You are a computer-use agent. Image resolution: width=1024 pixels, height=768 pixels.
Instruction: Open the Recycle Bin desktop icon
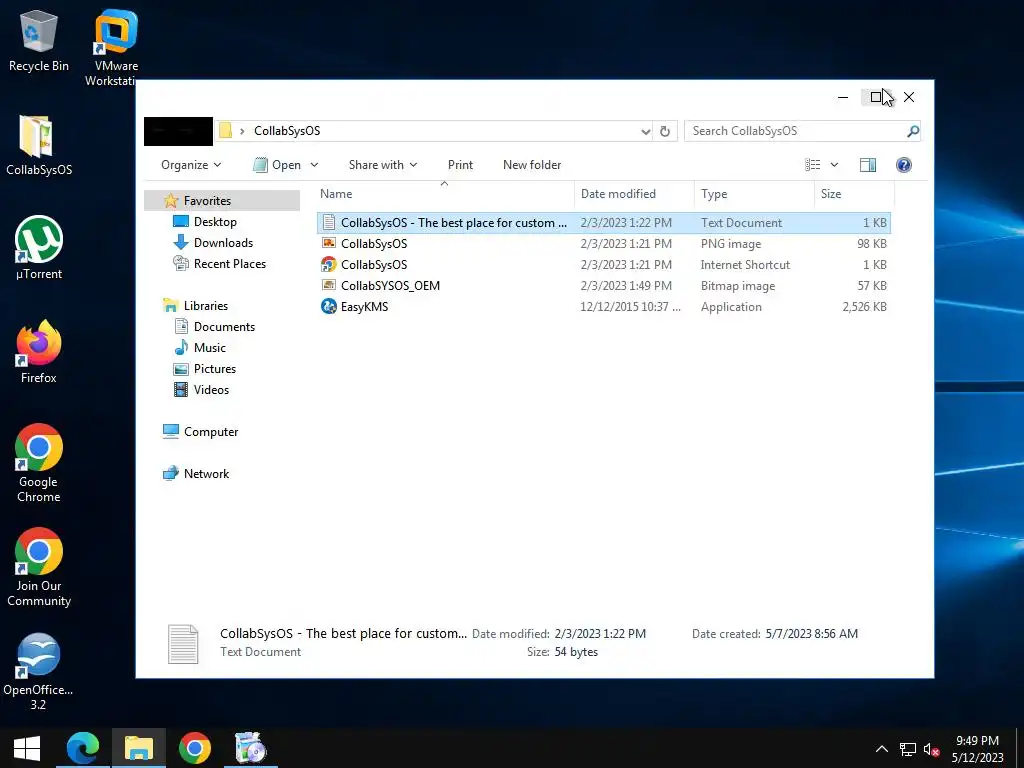click(39, 40)
